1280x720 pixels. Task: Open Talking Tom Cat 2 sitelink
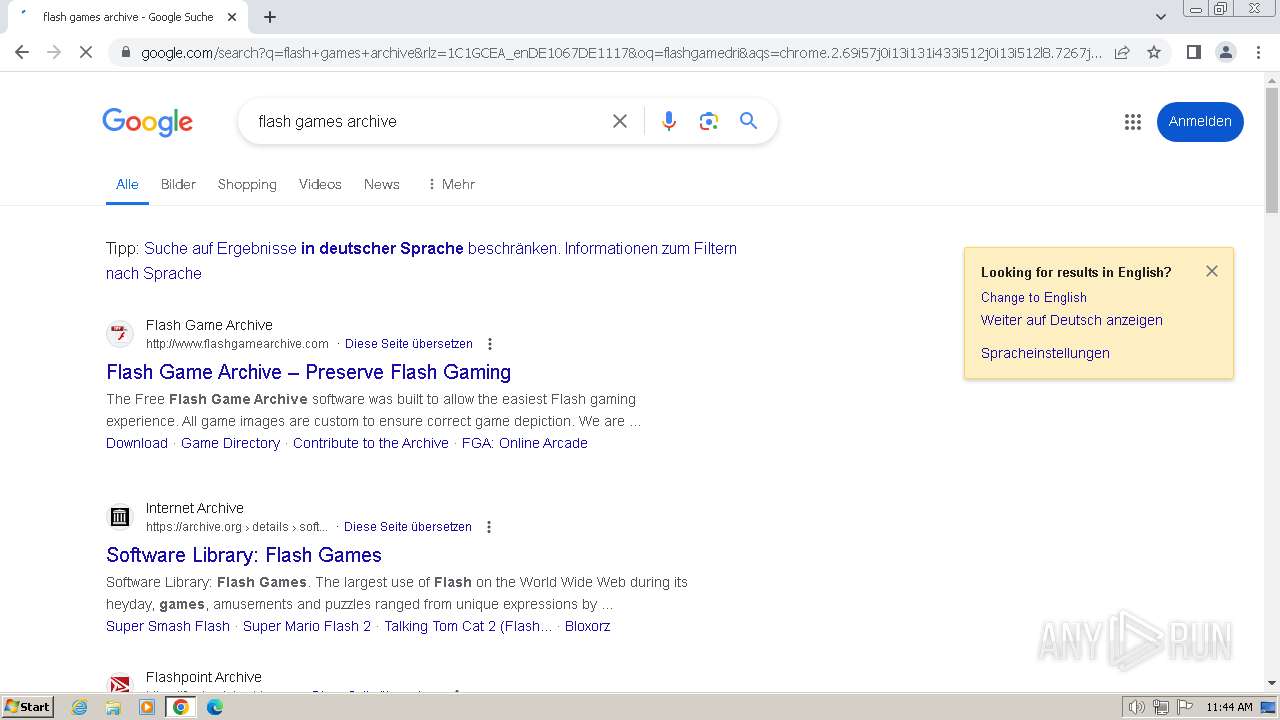point(468,626)
